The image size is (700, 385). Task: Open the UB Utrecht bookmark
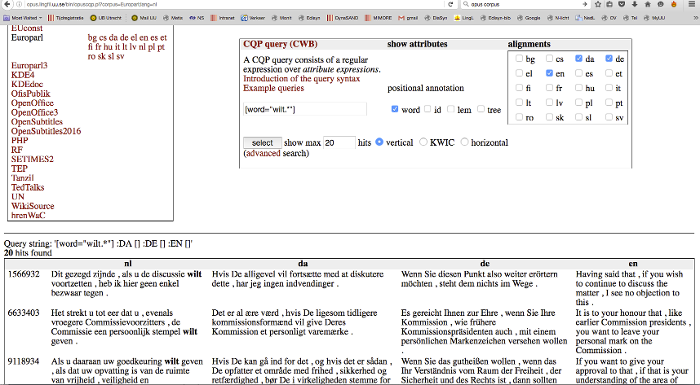coord(106,18)
